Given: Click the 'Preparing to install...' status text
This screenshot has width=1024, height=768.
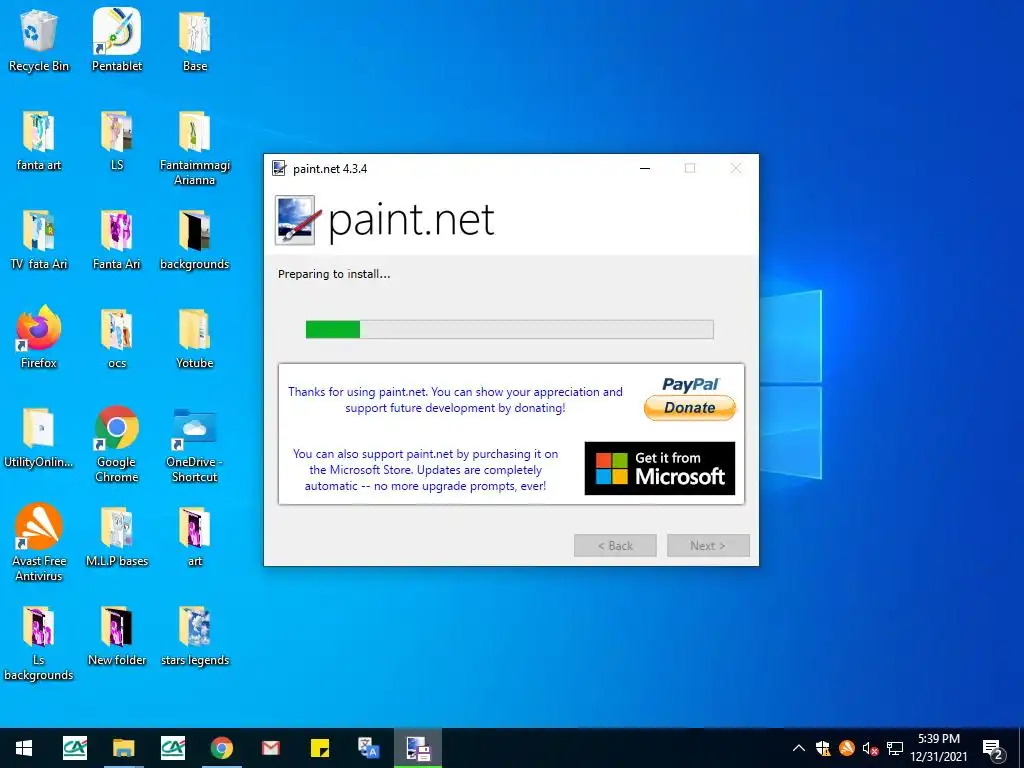Looking at the screenshot, I should click(x=334, y=274).
